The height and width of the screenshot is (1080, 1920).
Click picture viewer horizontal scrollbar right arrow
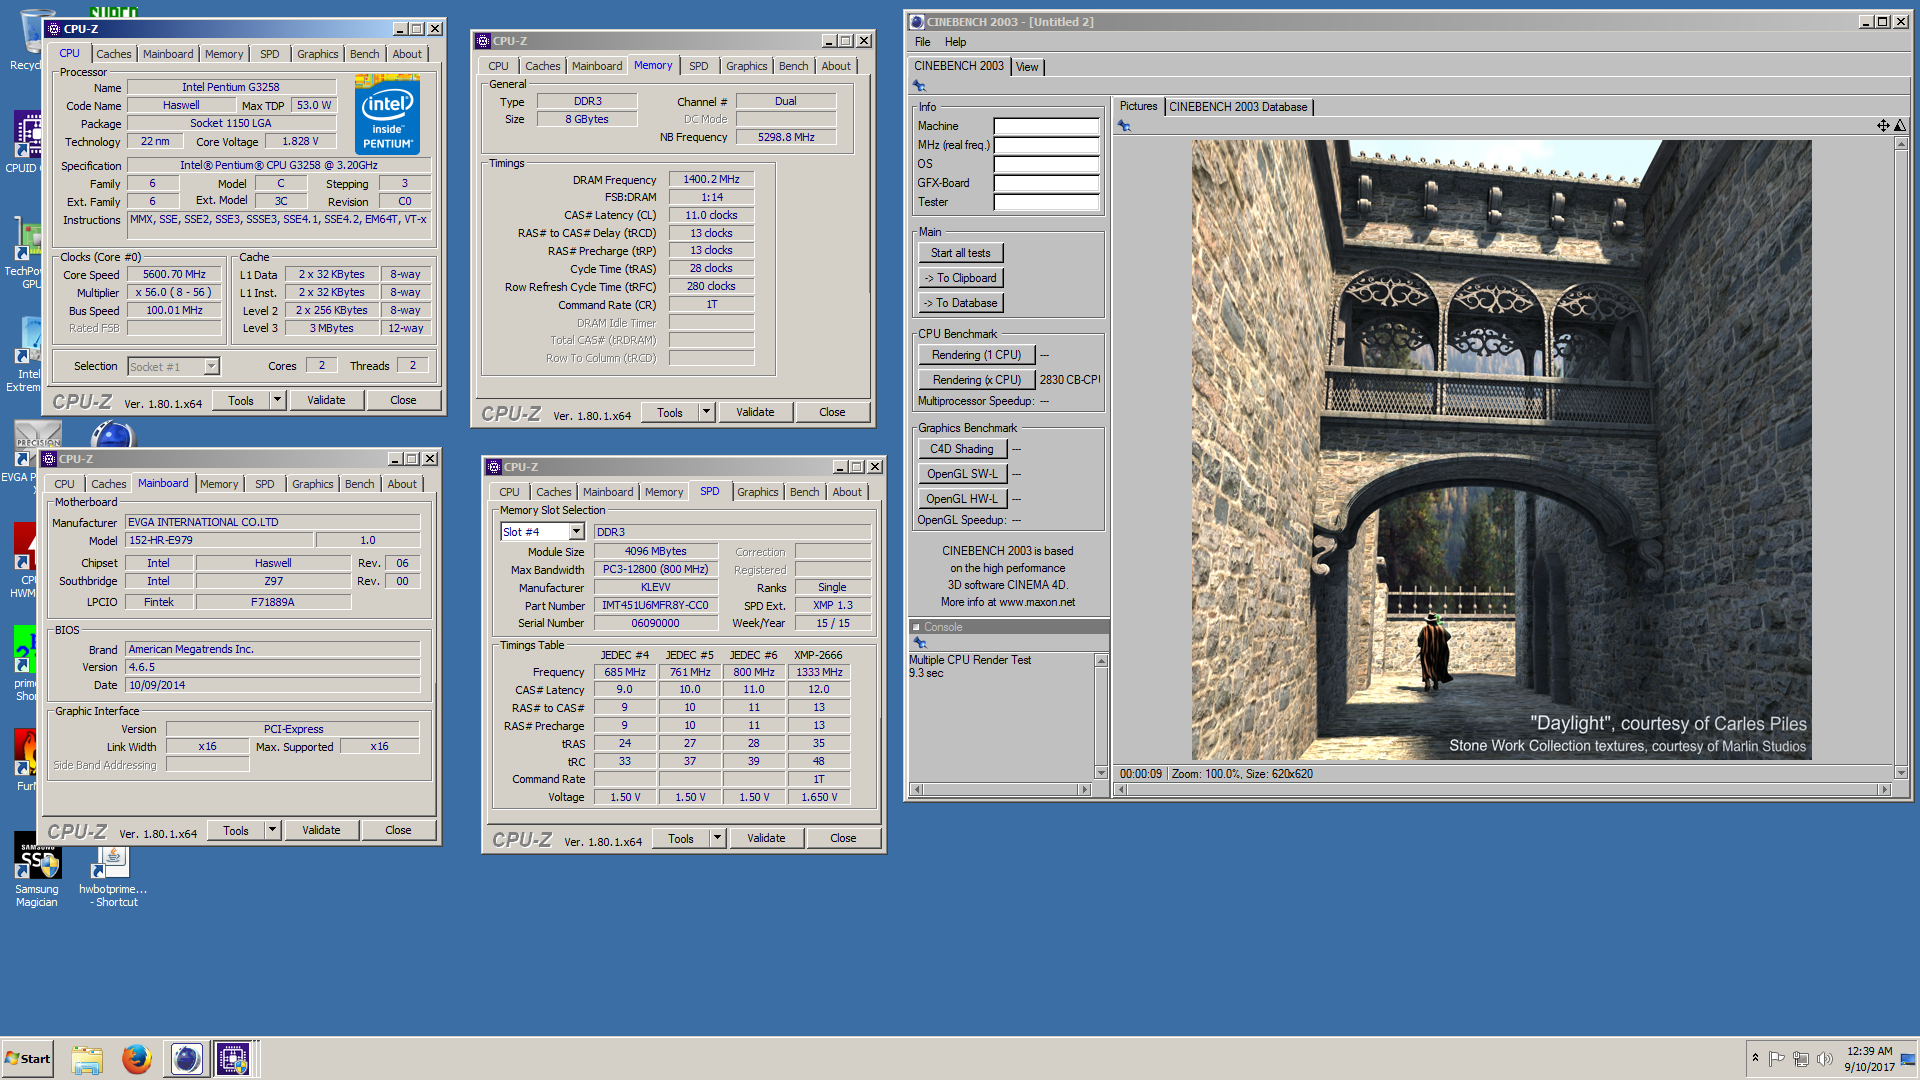pyautogui.click(x=1885, y=790)
